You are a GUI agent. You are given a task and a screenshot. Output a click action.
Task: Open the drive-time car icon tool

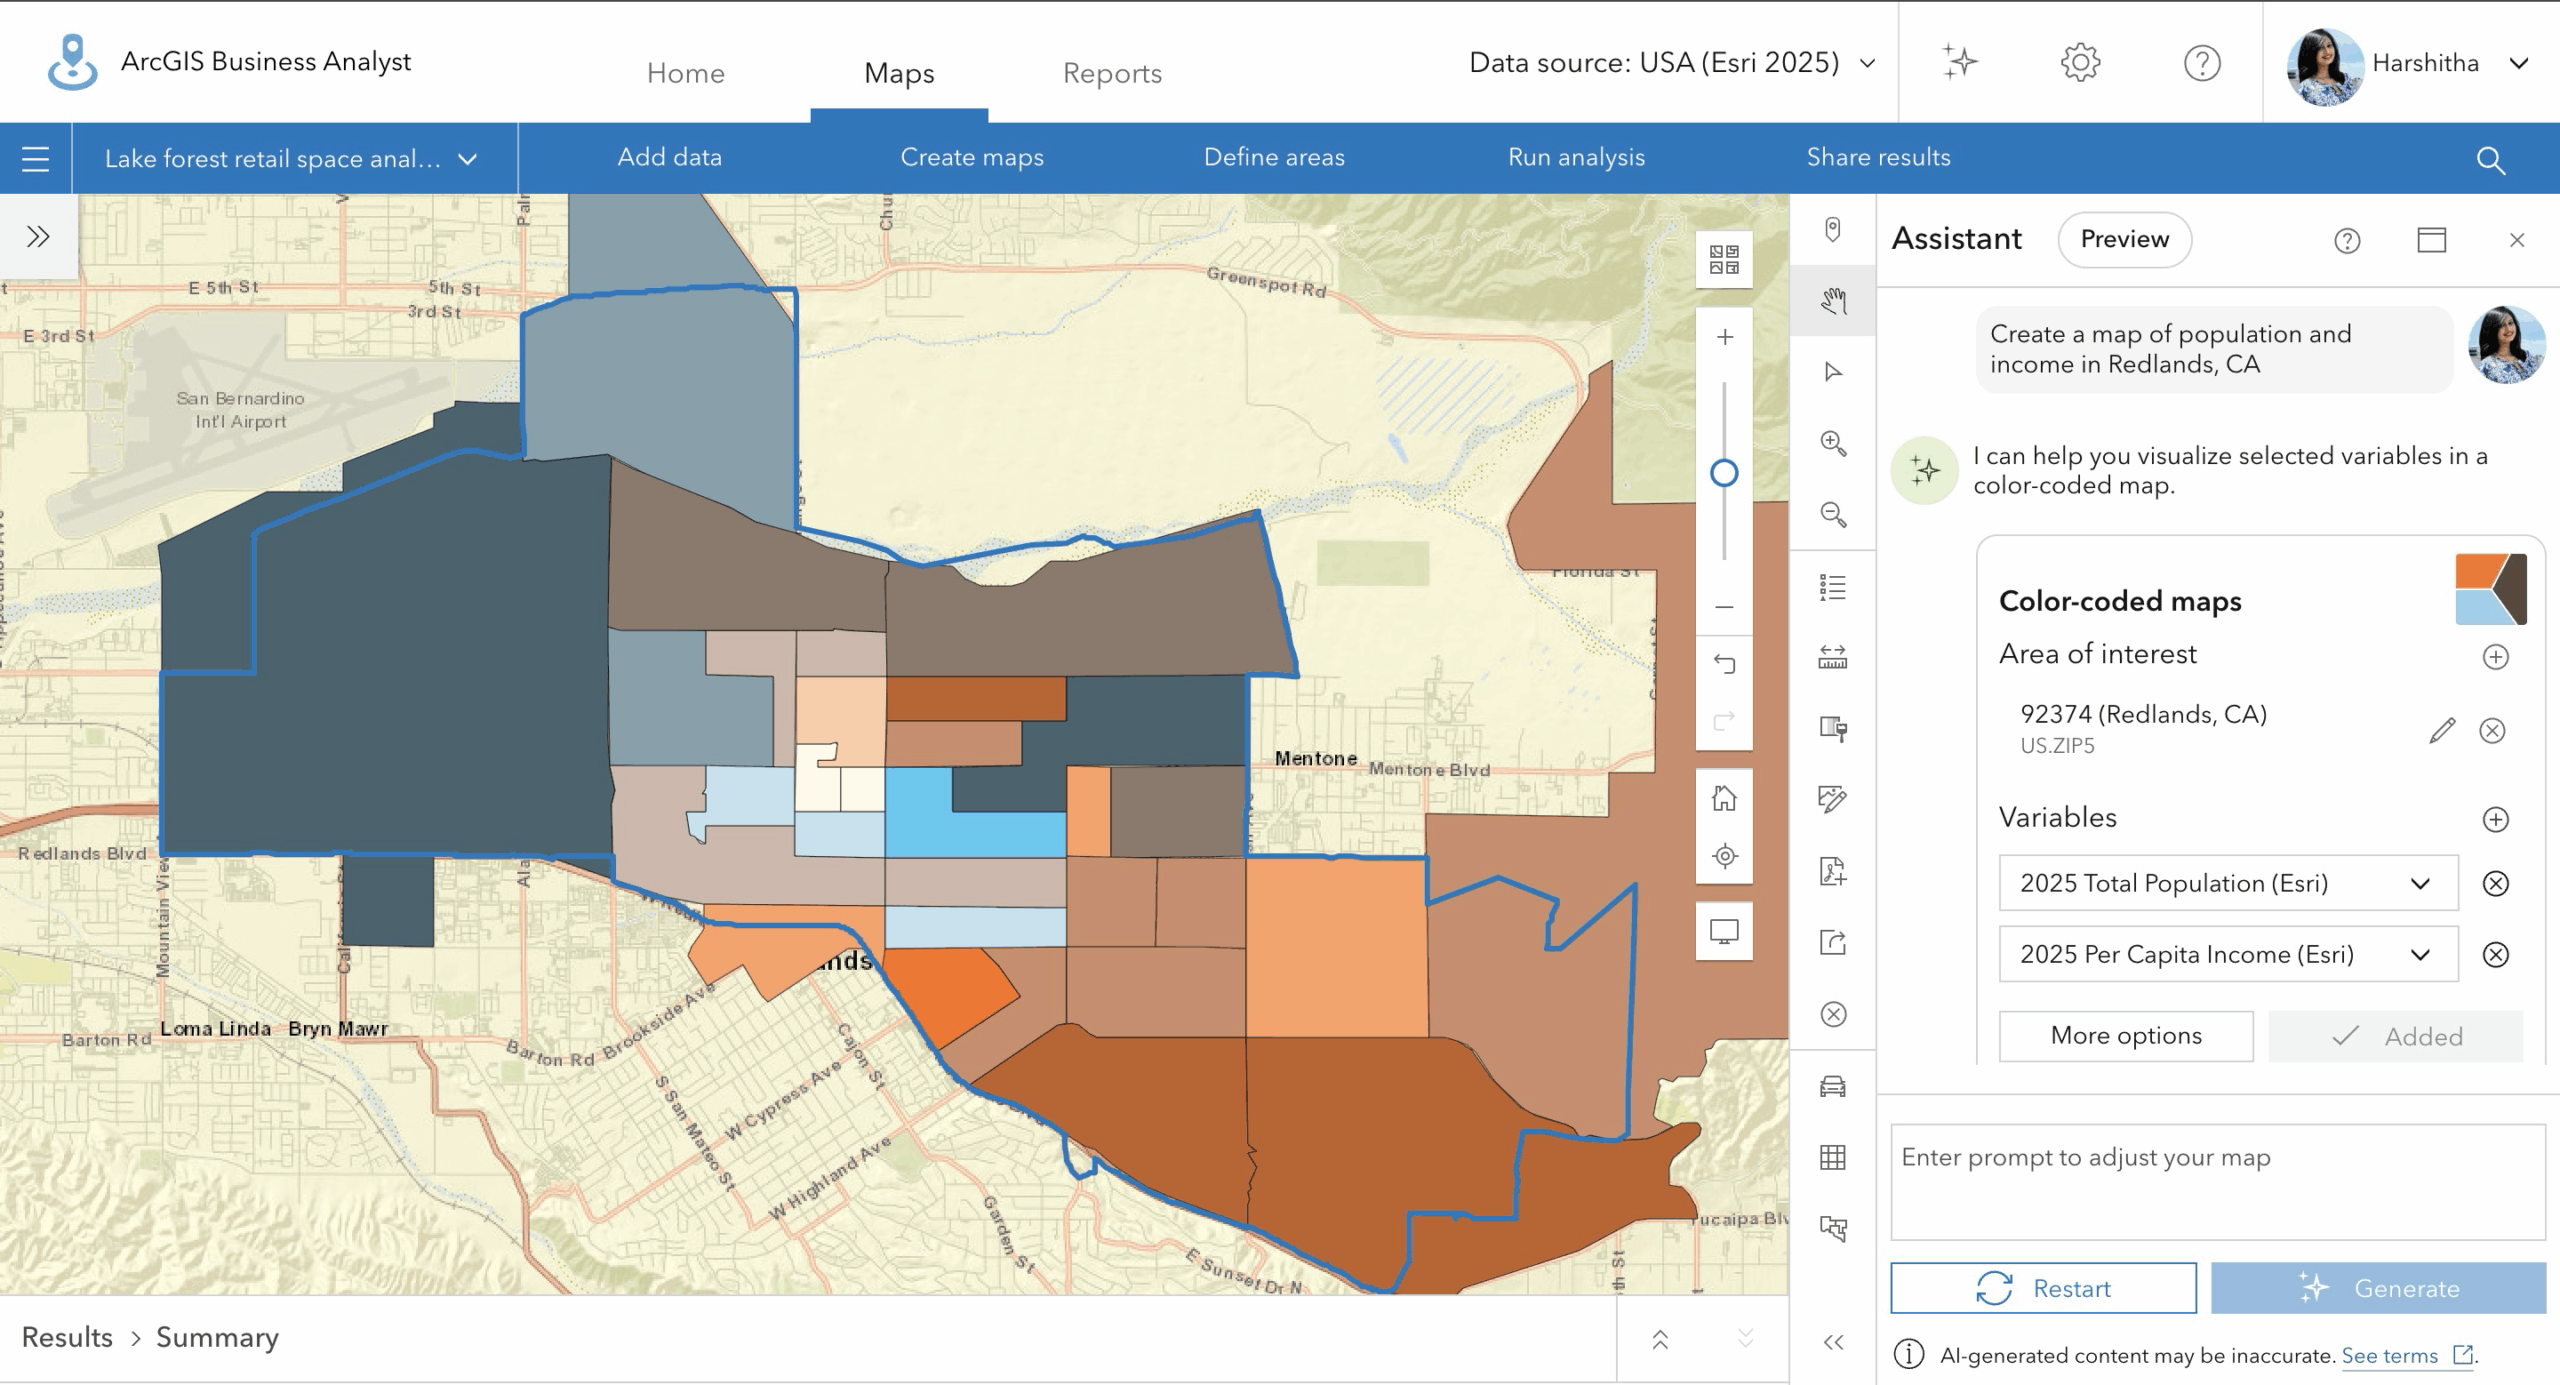(x=1832, y=1086)
